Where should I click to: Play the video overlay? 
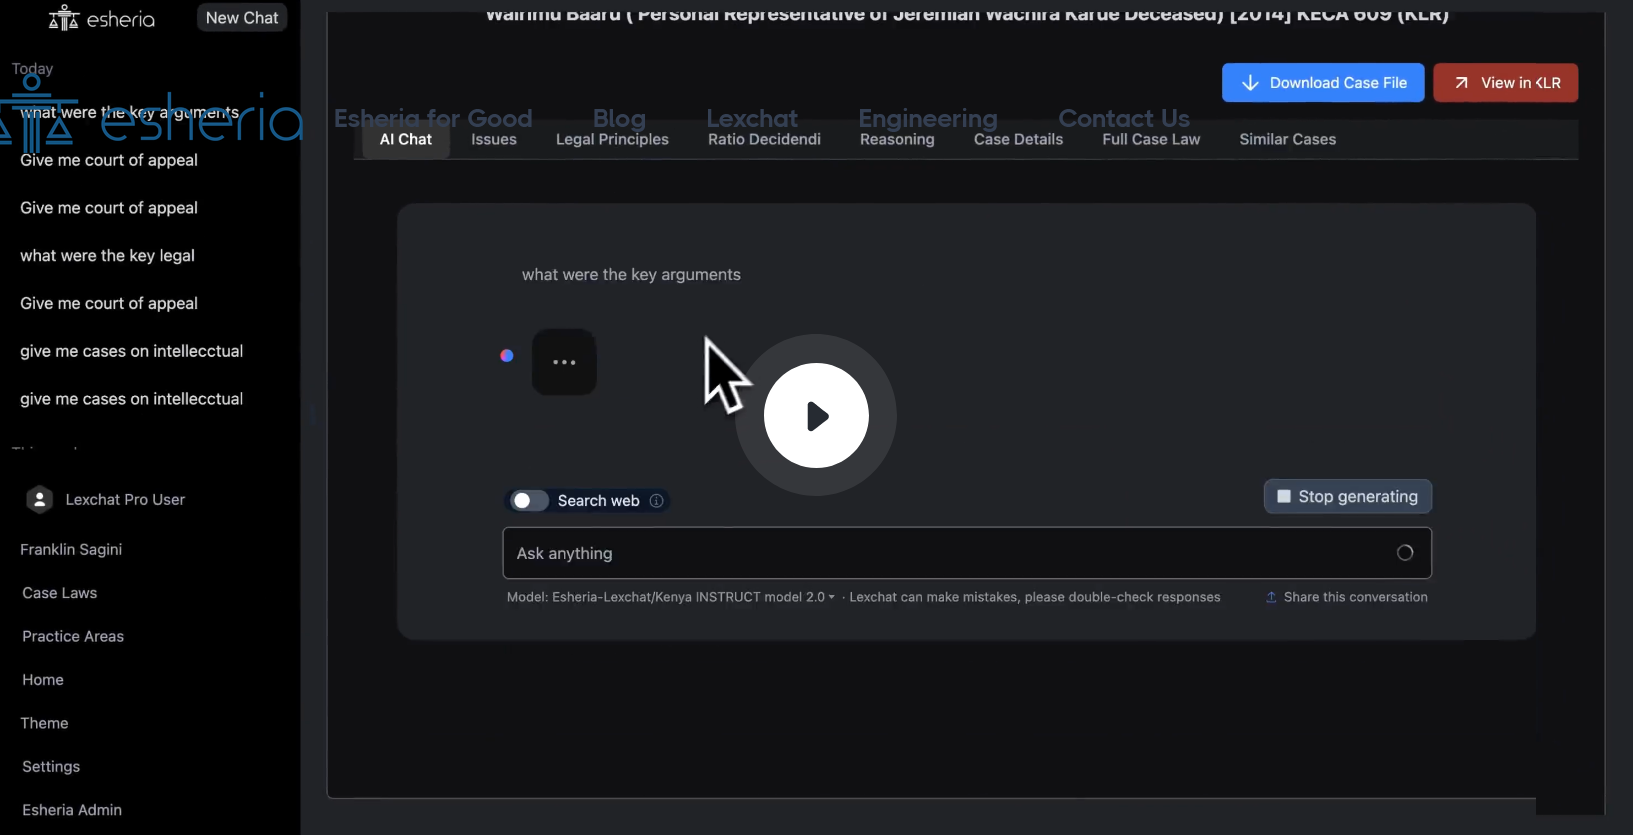click(816, 415)
